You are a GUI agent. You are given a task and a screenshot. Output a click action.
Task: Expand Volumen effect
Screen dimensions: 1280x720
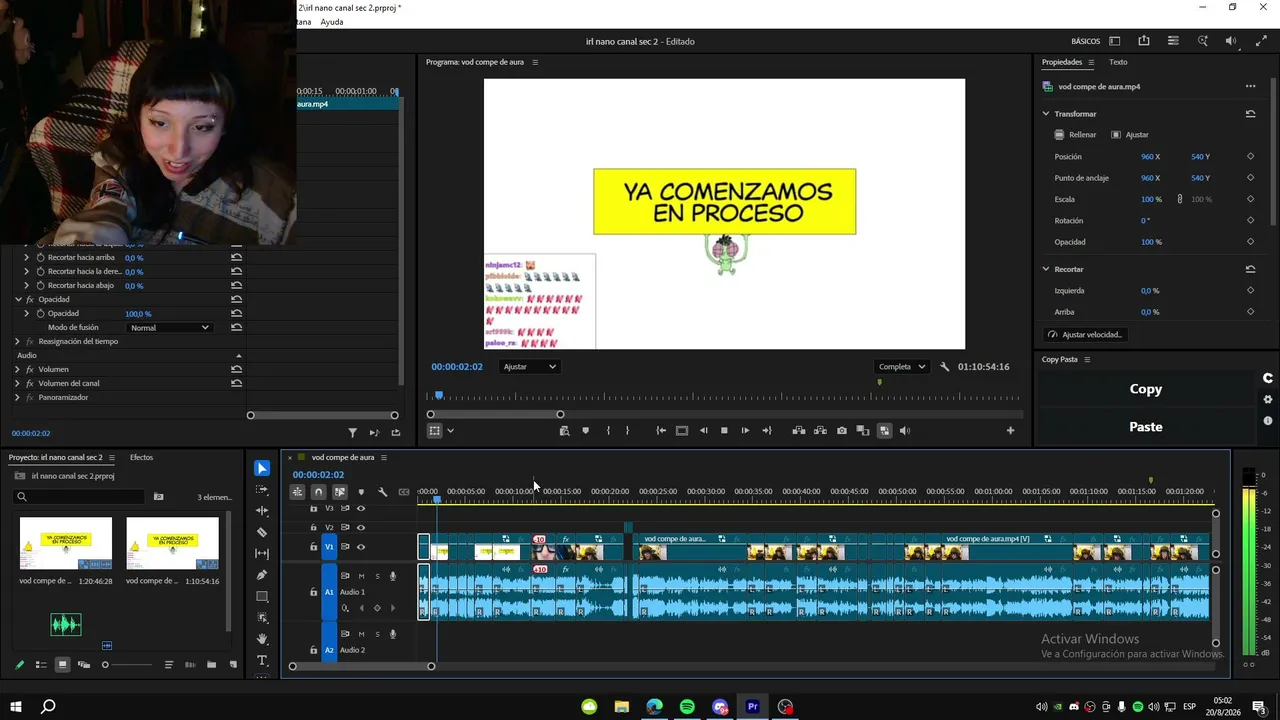pos(17,370)
